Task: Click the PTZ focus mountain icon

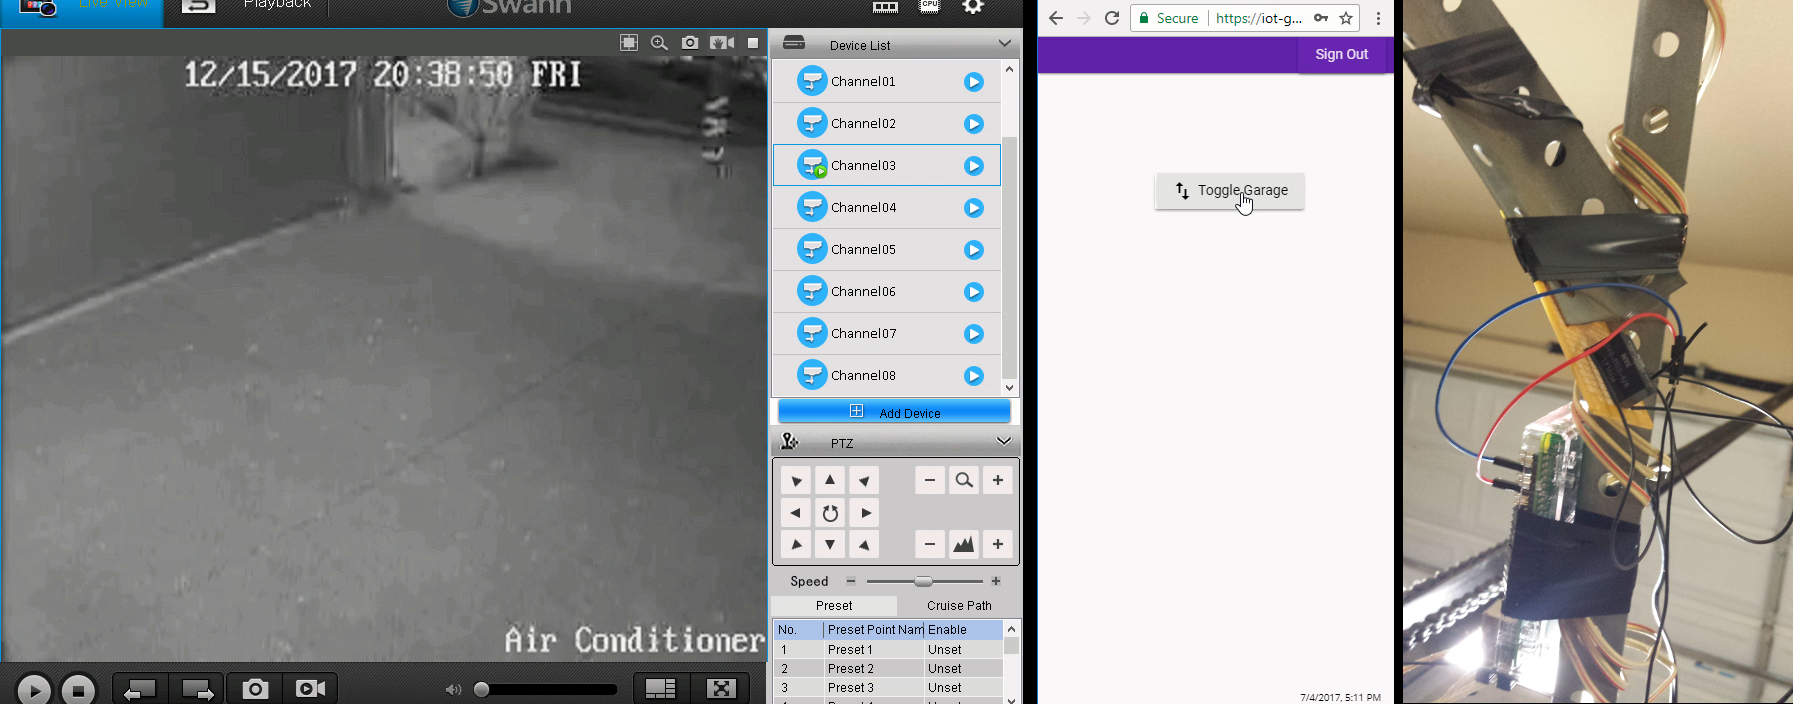Action: pyautogui.click(x=964, y=544)
